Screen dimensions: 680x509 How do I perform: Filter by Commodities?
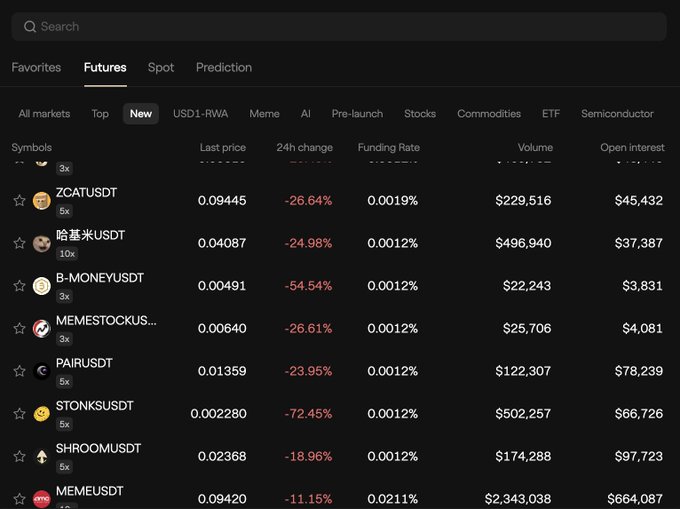pyautogui.click(x=489, y=114)
